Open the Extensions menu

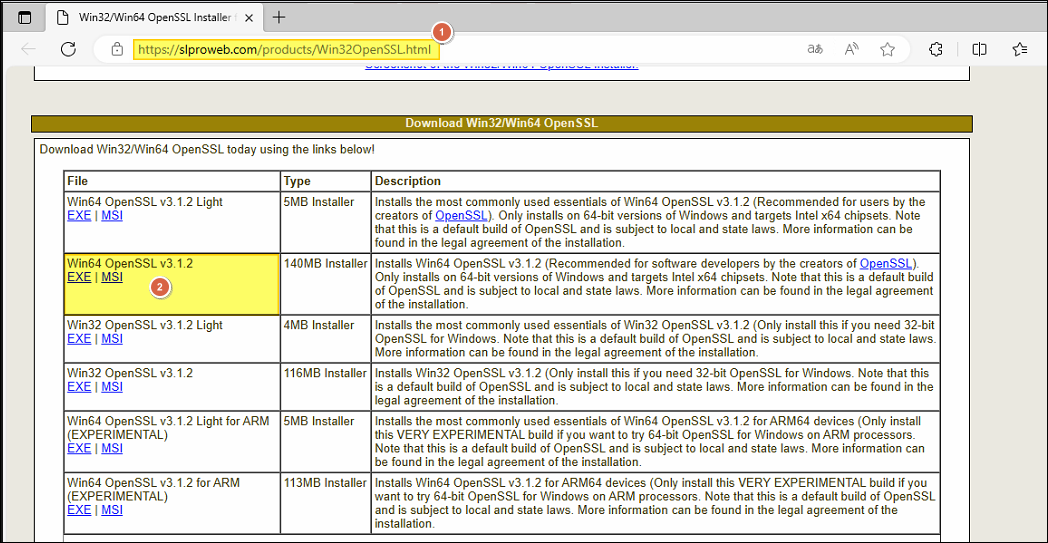936,49
